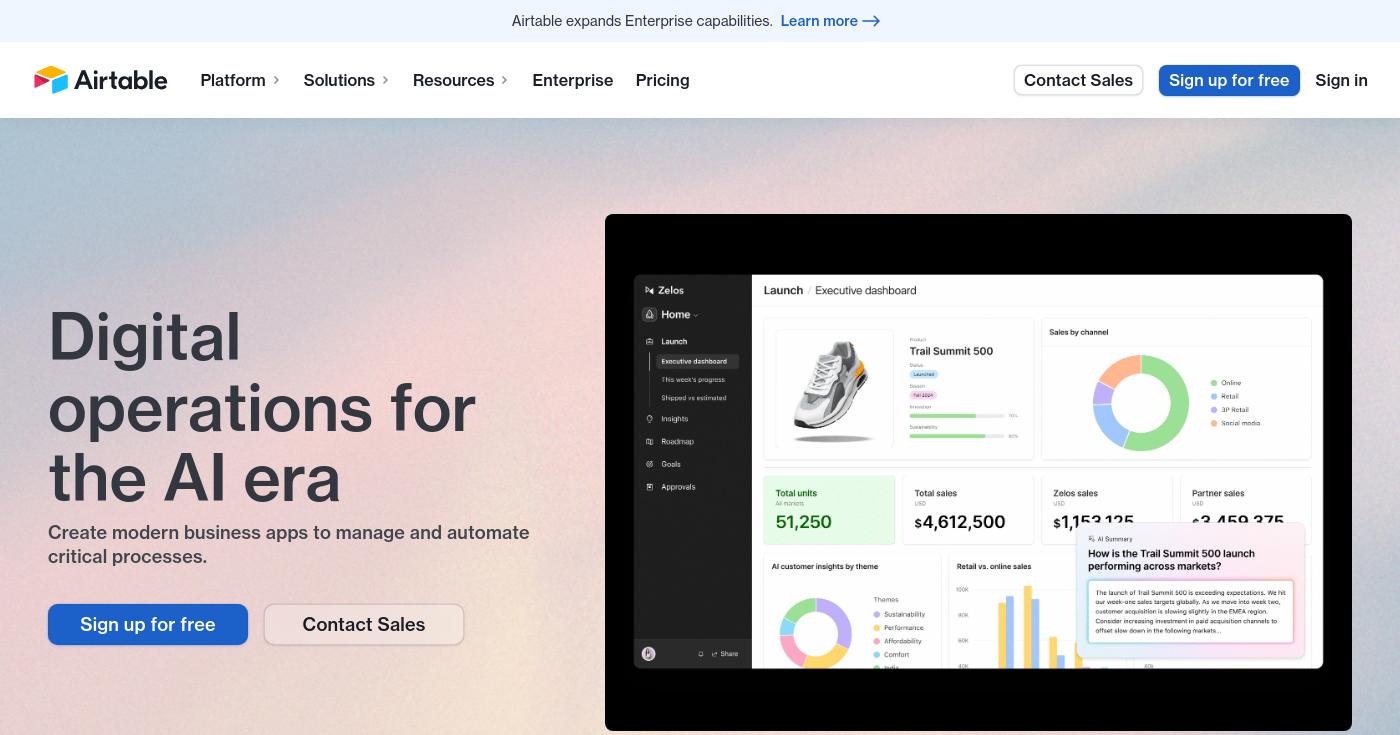Click the Partner sales card heading
The width and height of the screenshot is (1400, 735).
(1218, 493)
